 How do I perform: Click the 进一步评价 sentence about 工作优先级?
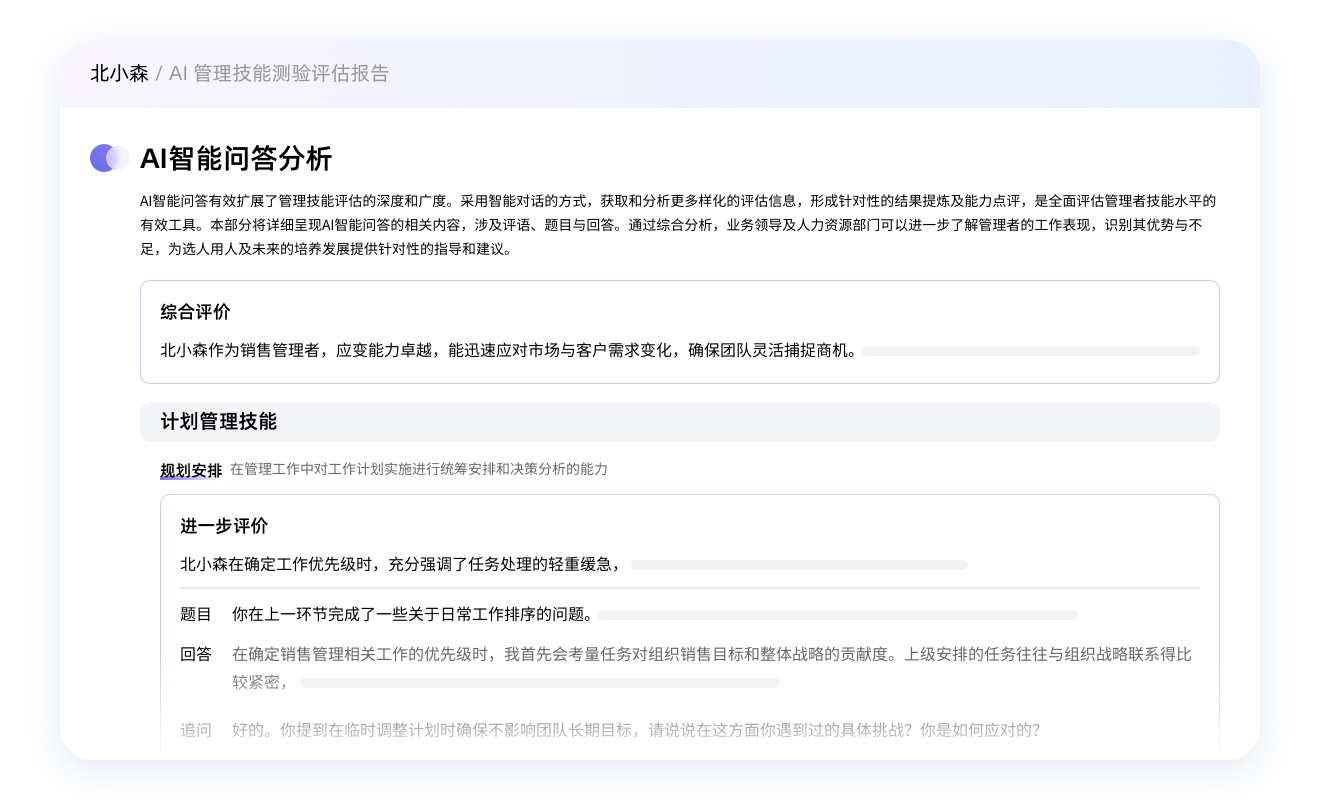pos(402,565)
